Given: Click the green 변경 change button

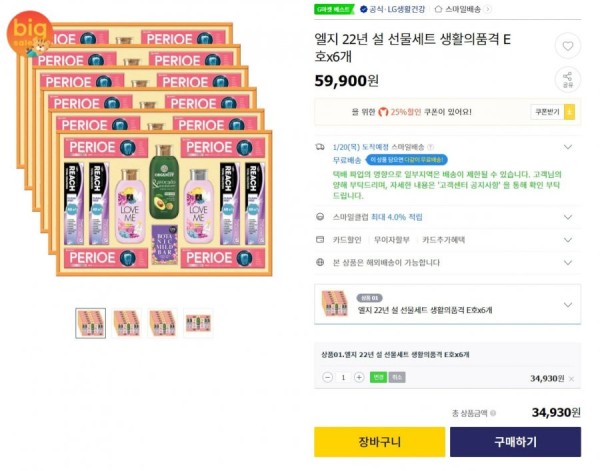Looking at the screenshot, I should point(378,378).
